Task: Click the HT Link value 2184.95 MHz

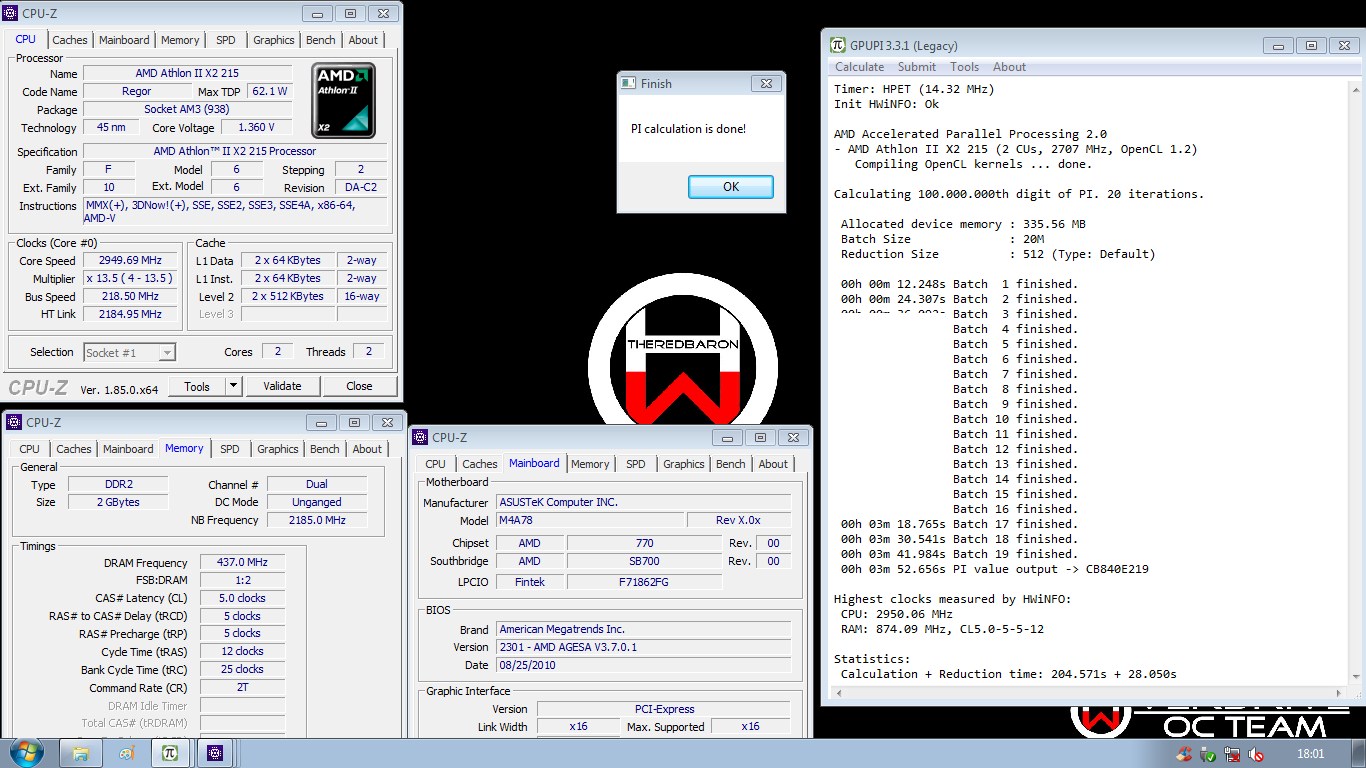Action: pyautogui.click(x=130, y=314)
